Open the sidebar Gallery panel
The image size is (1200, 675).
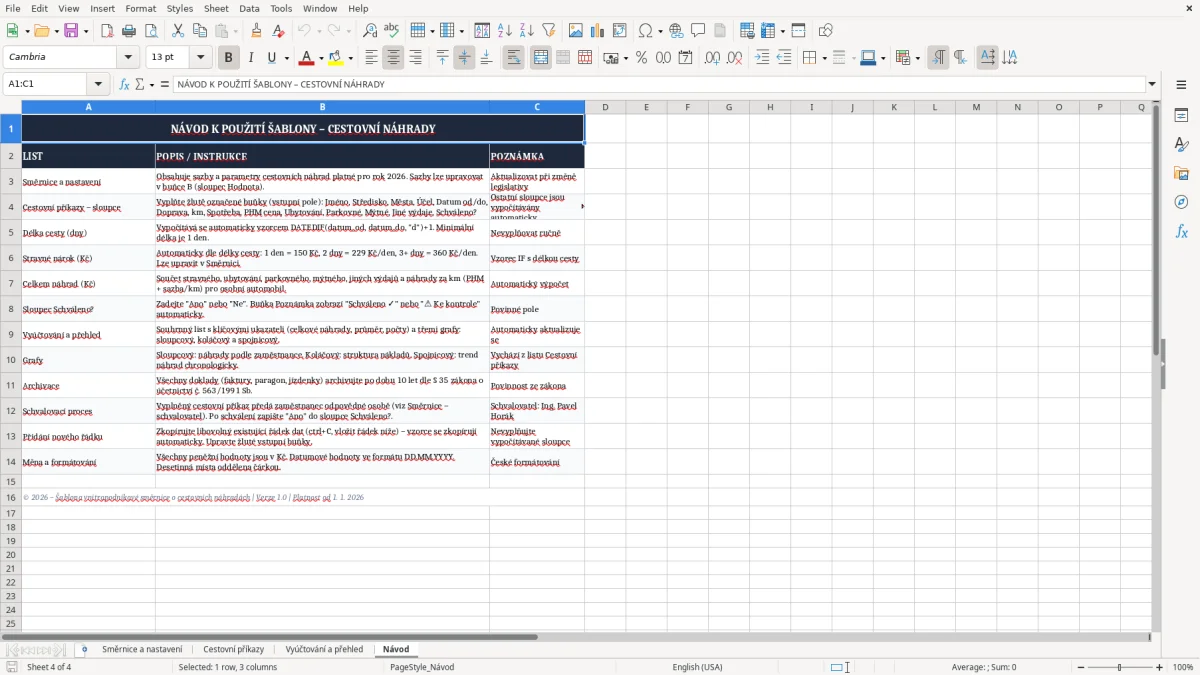1181,173
